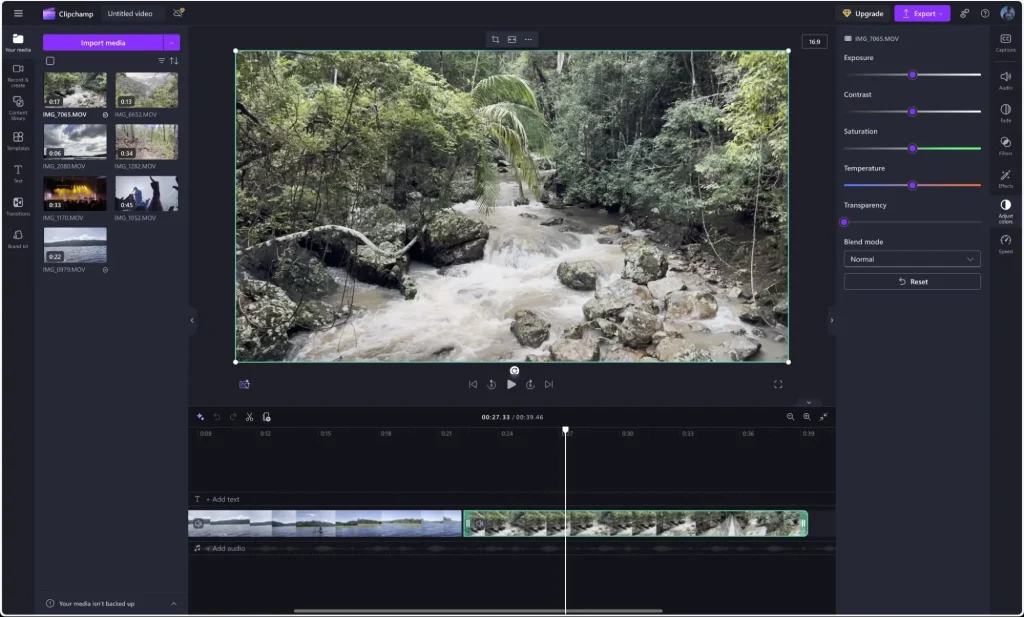Play the video preview
The width and height of the screenshot is (1024, 617).
[511, 384]
